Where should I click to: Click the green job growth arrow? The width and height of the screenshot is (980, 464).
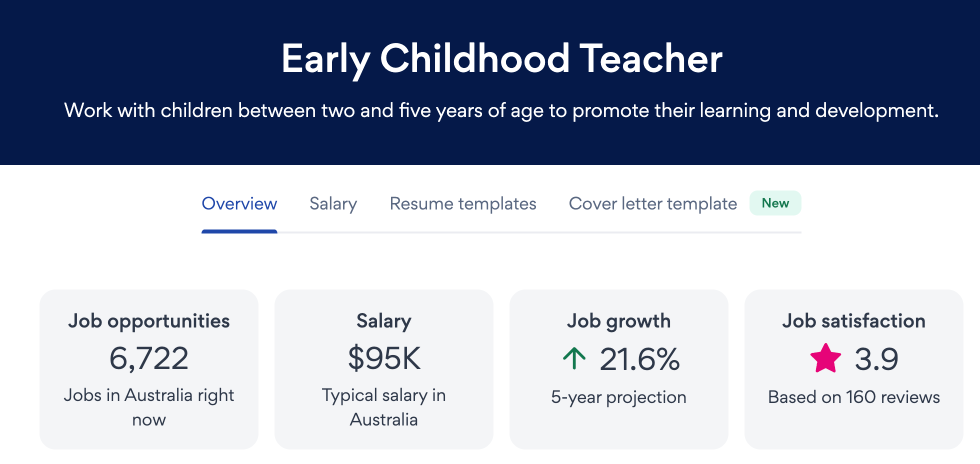point(573,358)
